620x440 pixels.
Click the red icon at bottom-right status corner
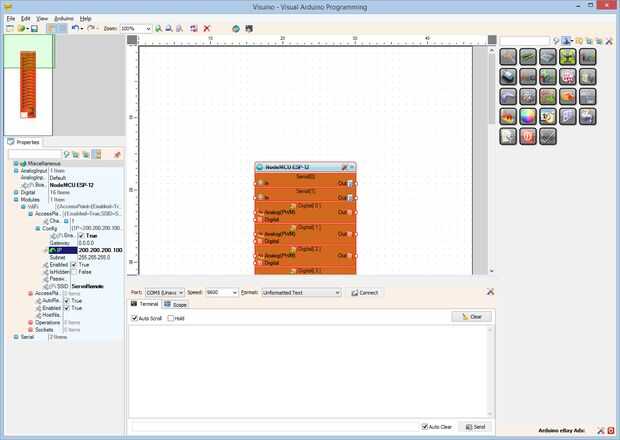click(x=611, y=430)
